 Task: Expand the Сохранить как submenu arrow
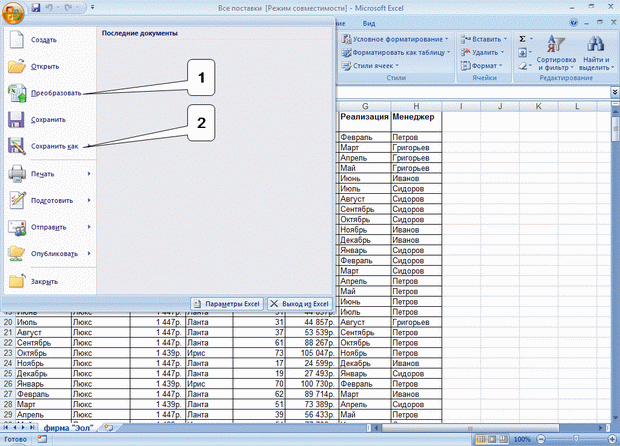[x=89, y=146]
